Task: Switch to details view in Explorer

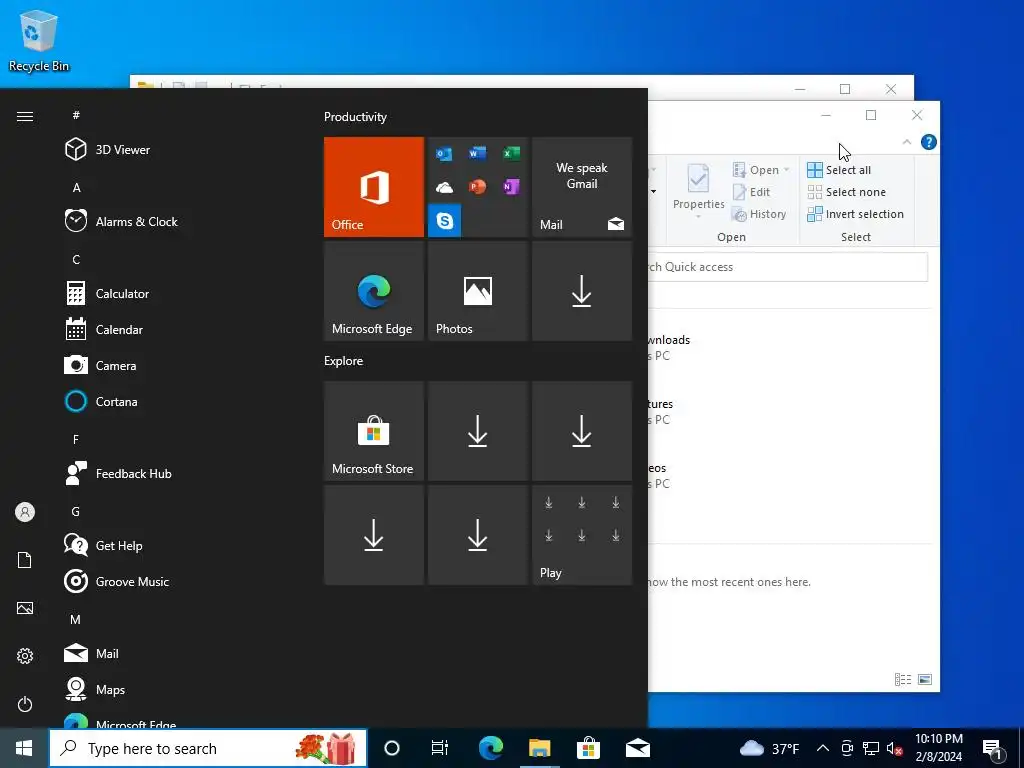Action: point(903,680)
